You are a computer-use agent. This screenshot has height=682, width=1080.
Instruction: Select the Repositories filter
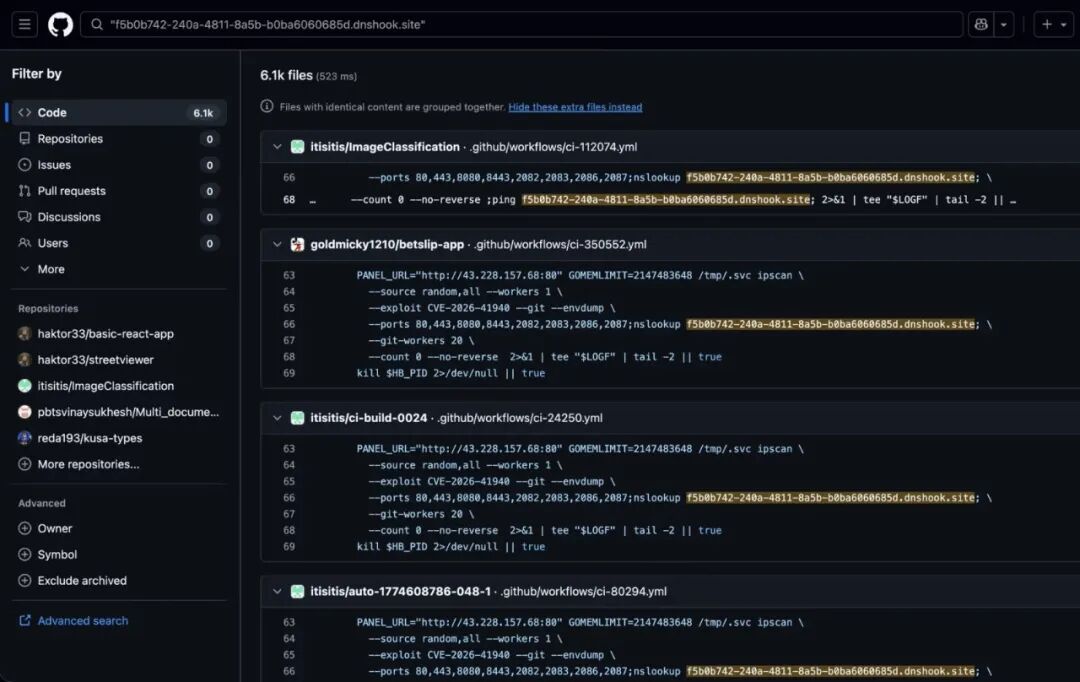(118, 138)
